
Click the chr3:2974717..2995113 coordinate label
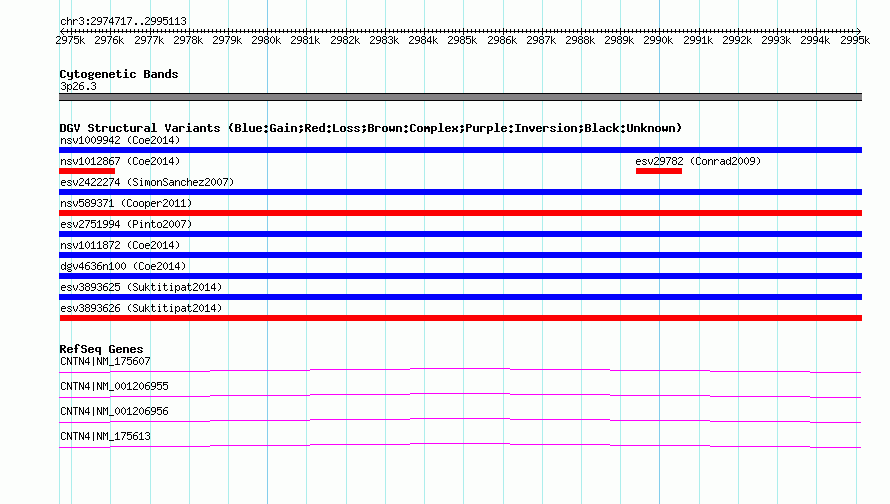pyautogui.click(x=123, y=22)
